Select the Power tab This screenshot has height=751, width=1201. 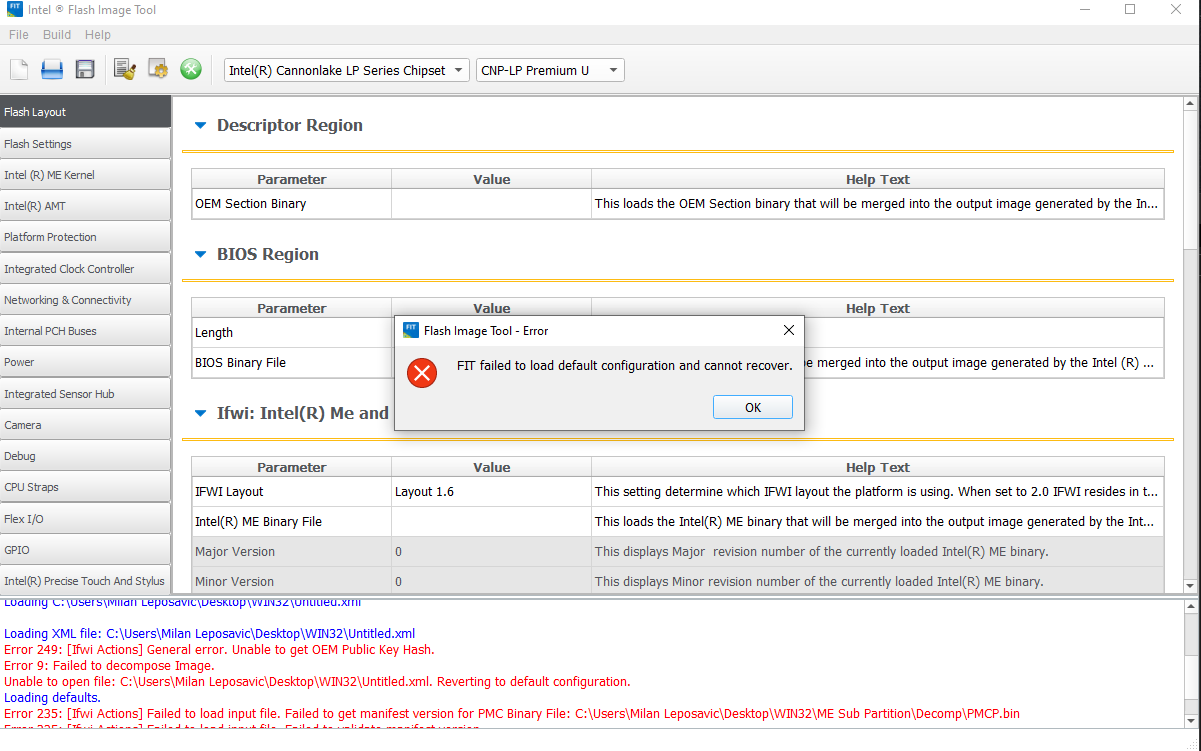(86, 362)
